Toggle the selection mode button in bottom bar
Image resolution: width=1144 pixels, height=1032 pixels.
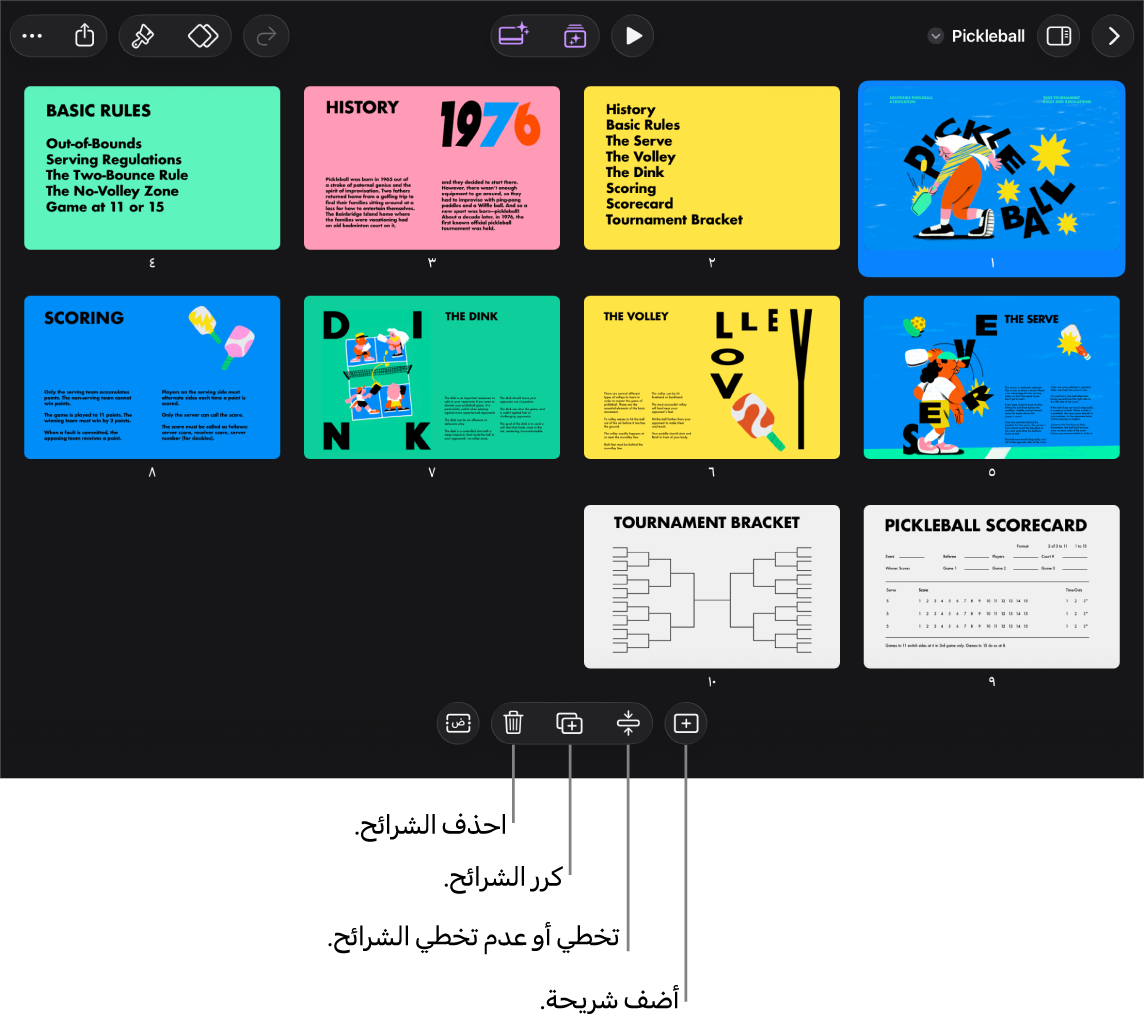coord(458,723)
